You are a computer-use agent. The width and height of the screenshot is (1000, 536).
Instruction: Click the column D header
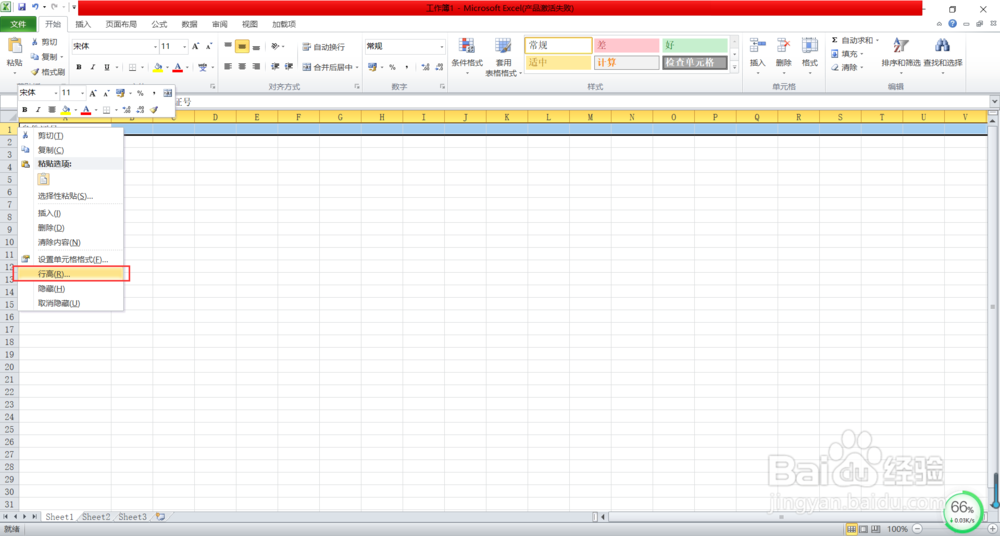click(x=215, y=117)
